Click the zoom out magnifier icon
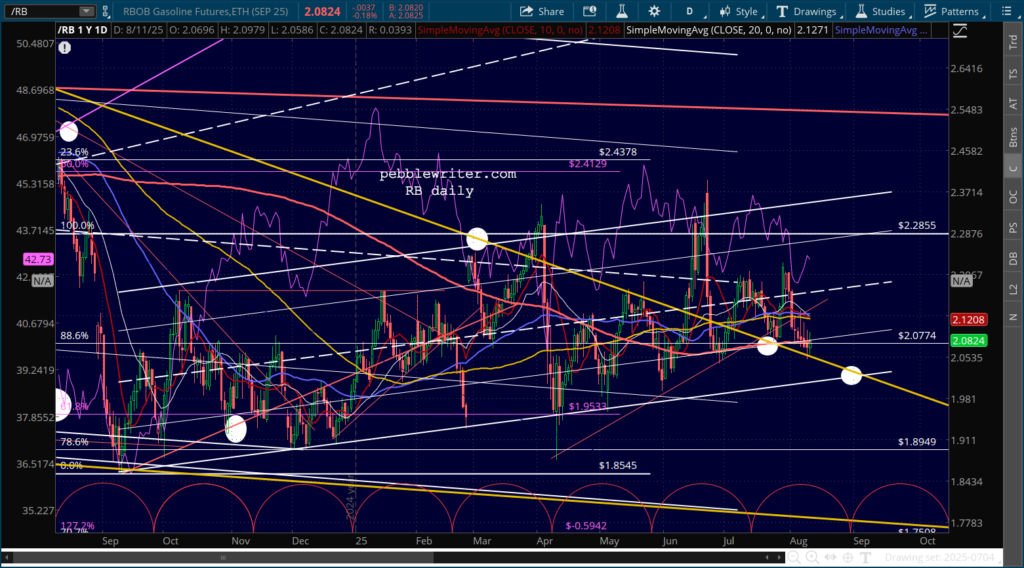Image resolution: width=1024 pixels, height=568 pixels. 793,558
